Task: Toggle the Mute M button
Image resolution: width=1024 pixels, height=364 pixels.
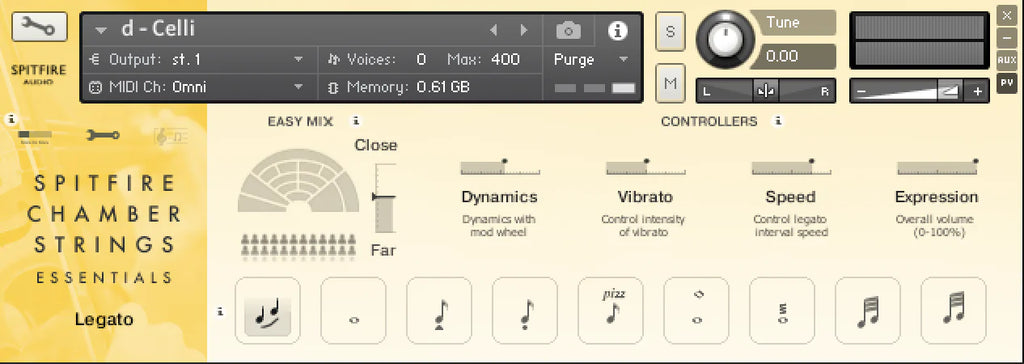Action: coord(670,83)
